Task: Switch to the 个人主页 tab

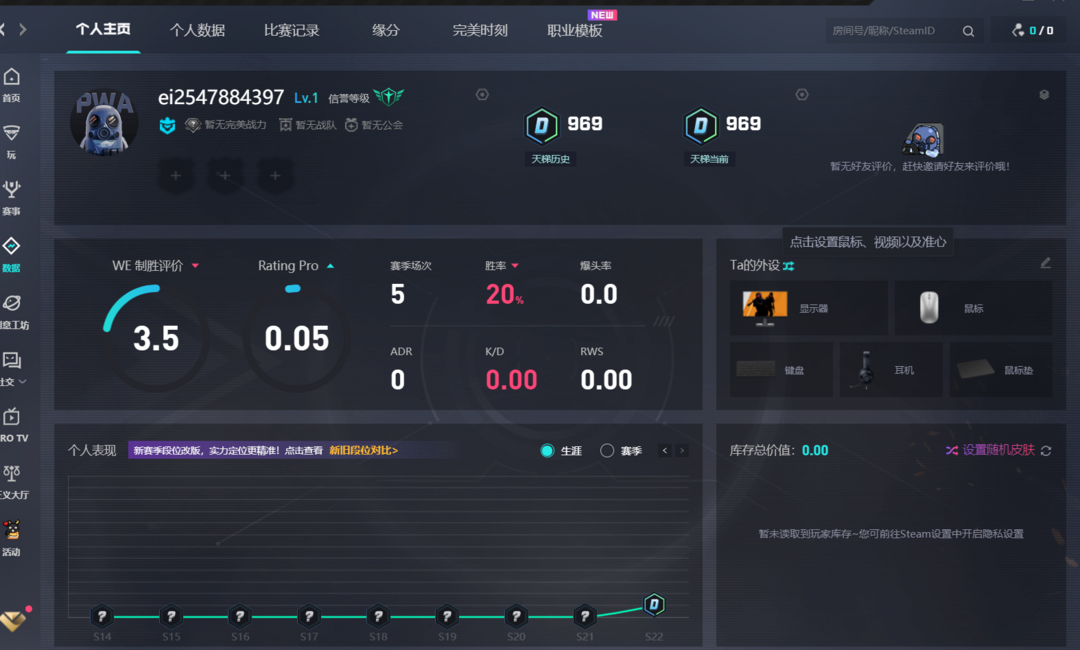Action: (103, 30)
